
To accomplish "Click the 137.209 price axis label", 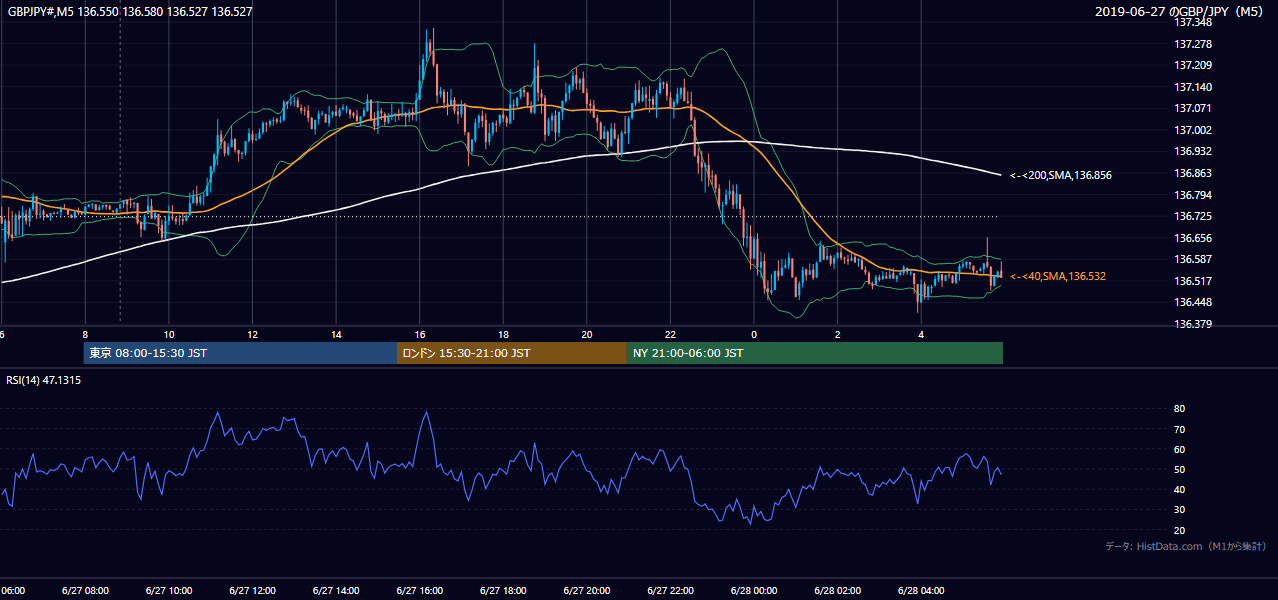I will tap(1193, 66).
